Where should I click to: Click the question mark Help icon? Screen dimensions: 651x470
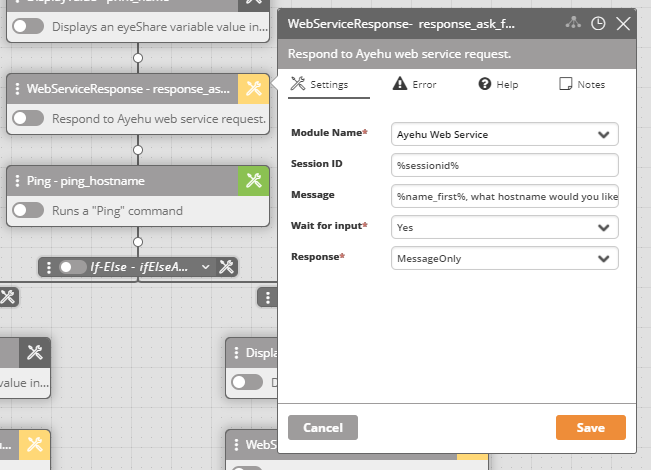[x=485, y=84]
